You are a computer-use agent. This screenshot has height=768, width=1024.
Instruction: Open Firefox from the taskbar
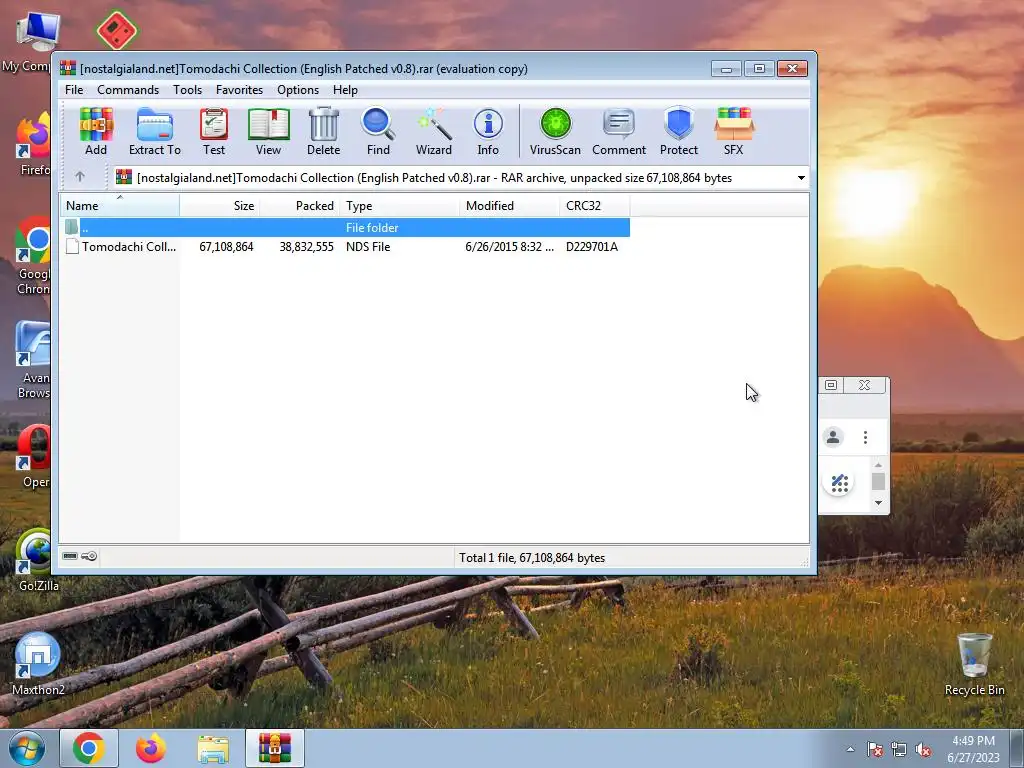(x=151, y=748)
